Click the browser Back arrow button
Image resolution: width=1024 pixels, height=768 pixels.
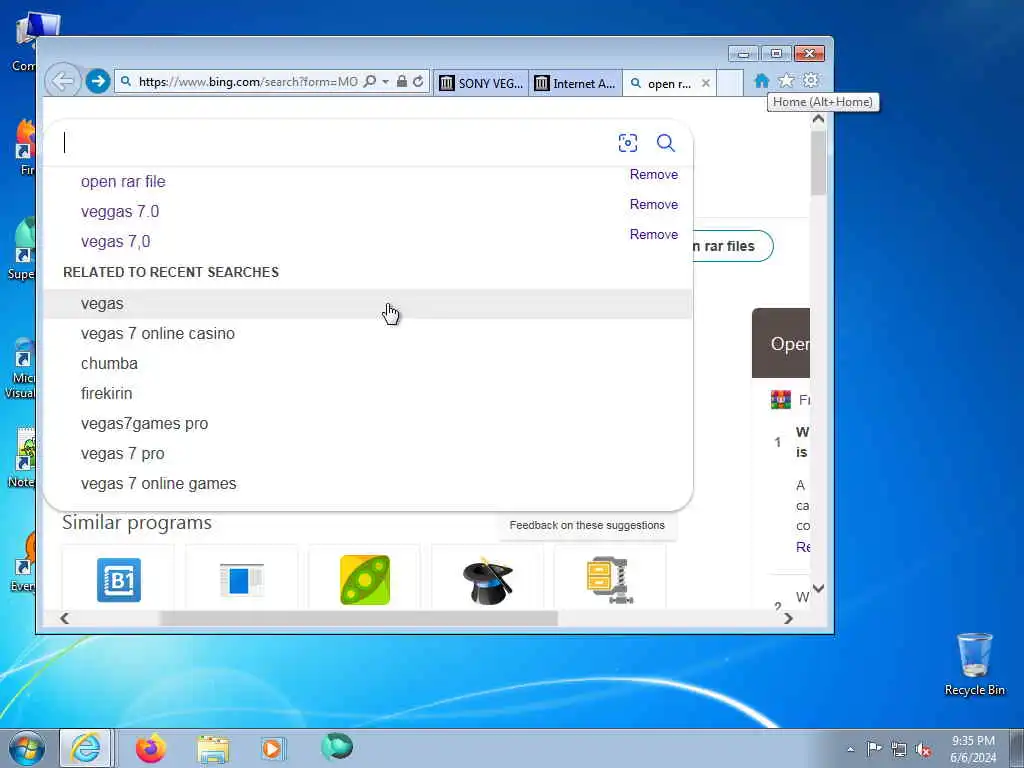[x=62, y=82]
